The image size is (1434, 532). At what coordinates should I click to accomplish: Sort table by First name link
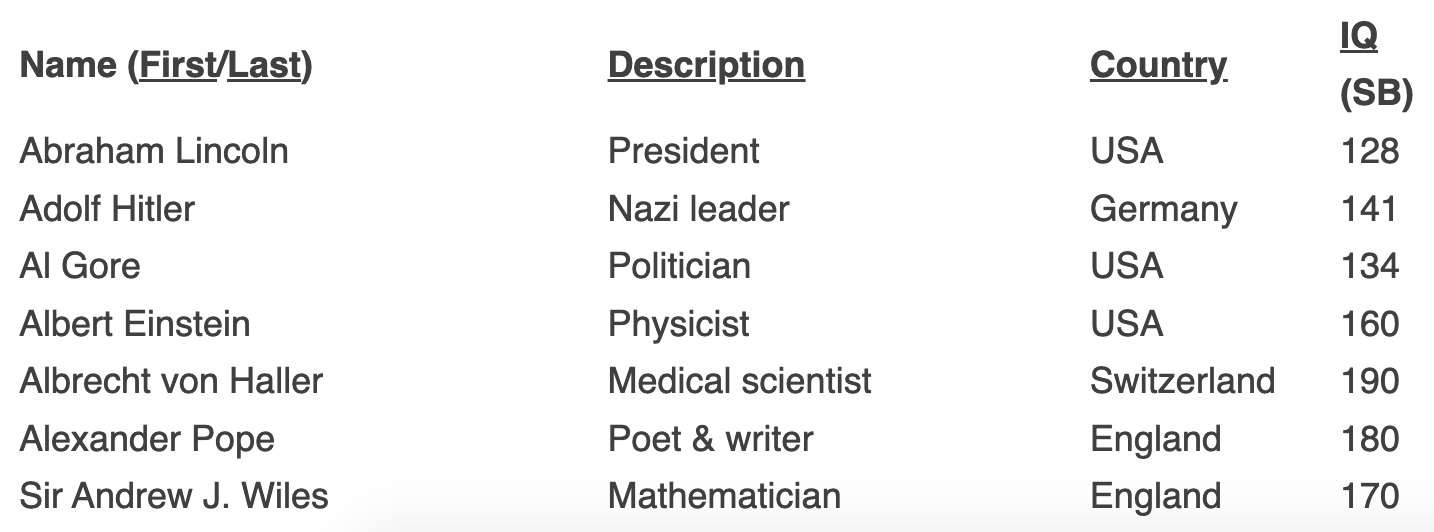[178, 65]
